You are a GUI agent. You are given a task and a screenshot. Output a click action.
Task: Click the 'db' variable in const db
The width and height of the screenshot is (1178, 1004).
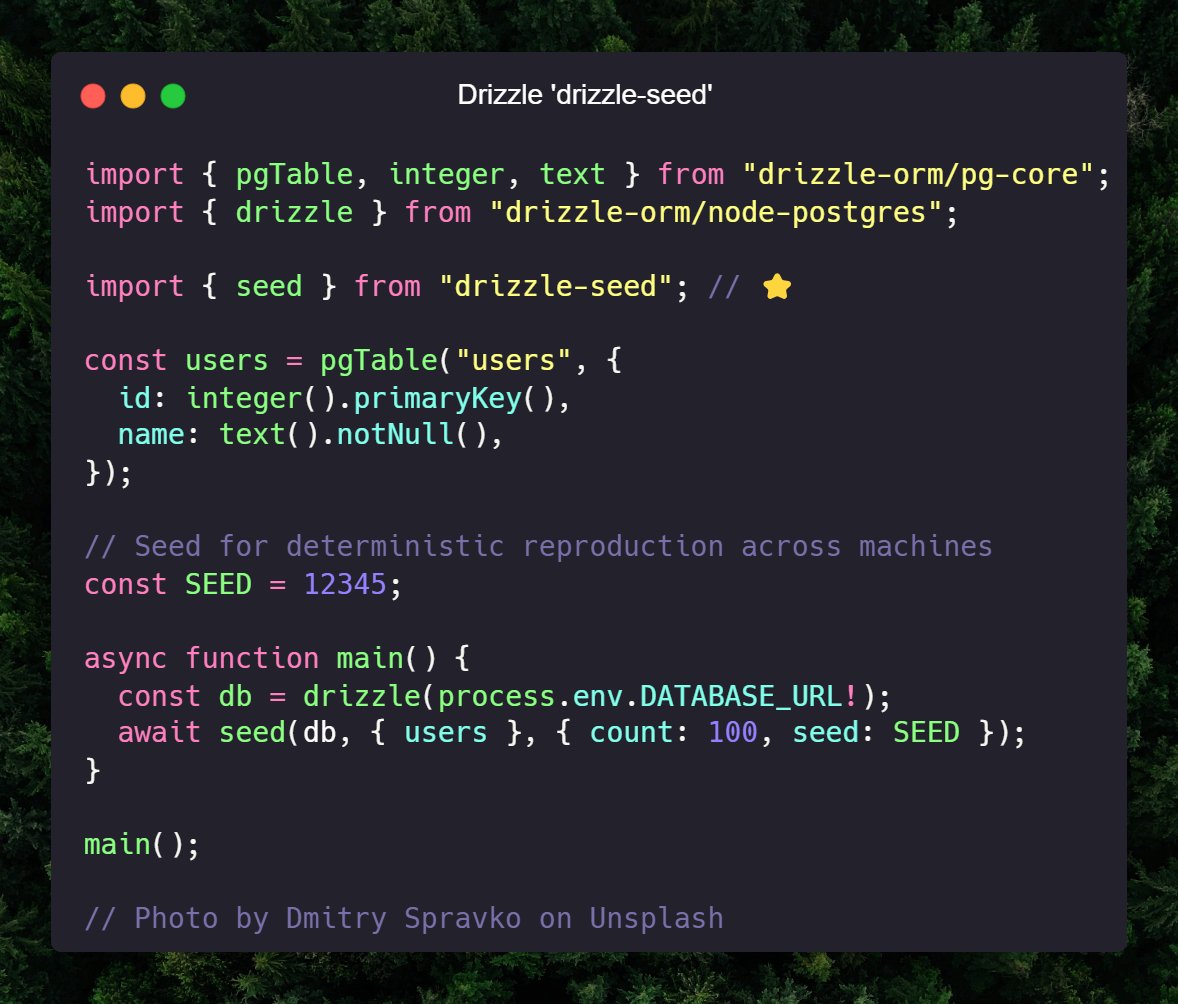(235, 696)
